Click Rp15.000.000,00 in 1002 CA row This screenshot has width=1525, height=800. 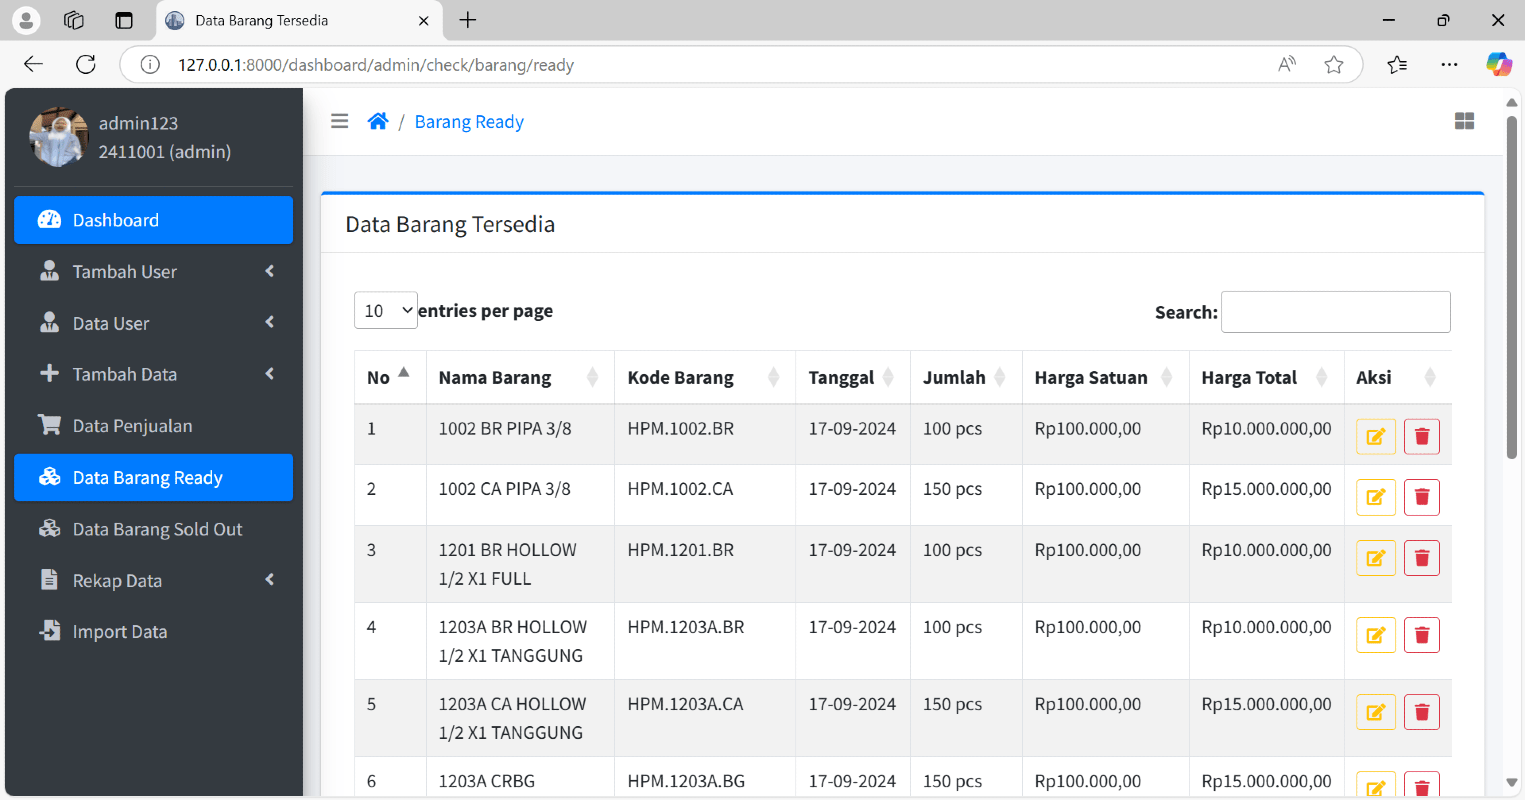tap(1266, 489)
